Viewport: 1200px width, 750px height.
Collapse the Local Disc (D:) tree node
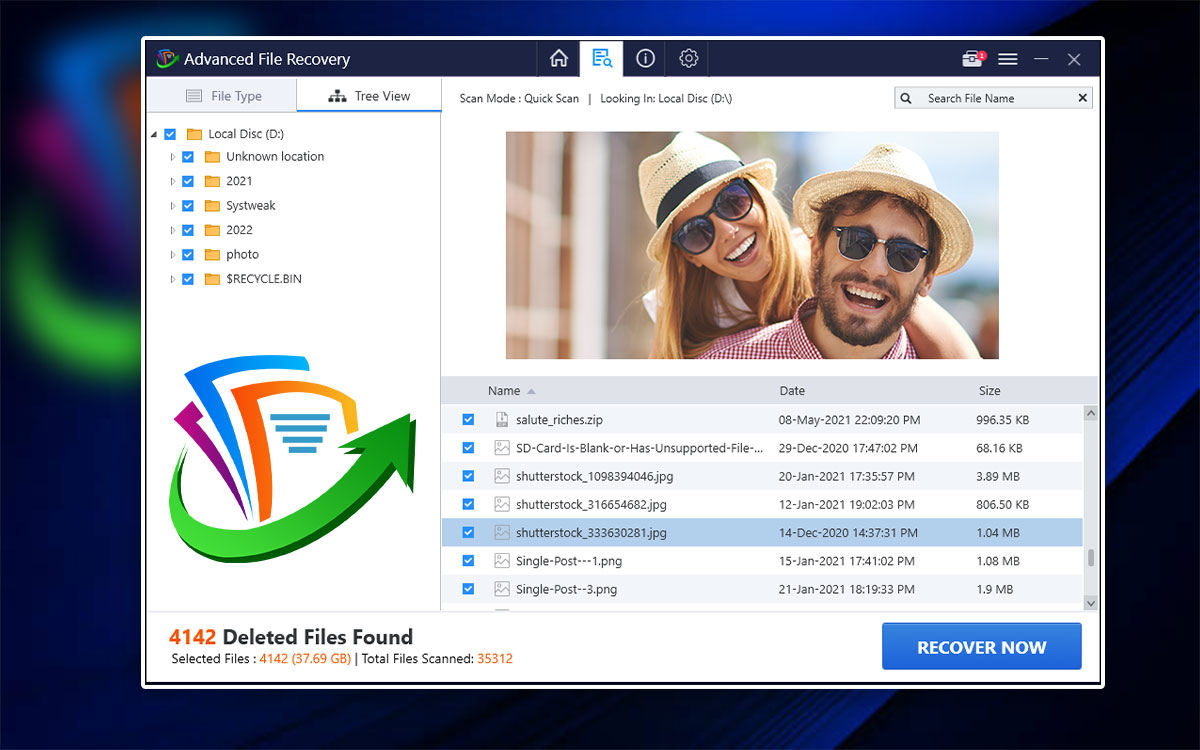click(x=154, y=133)
